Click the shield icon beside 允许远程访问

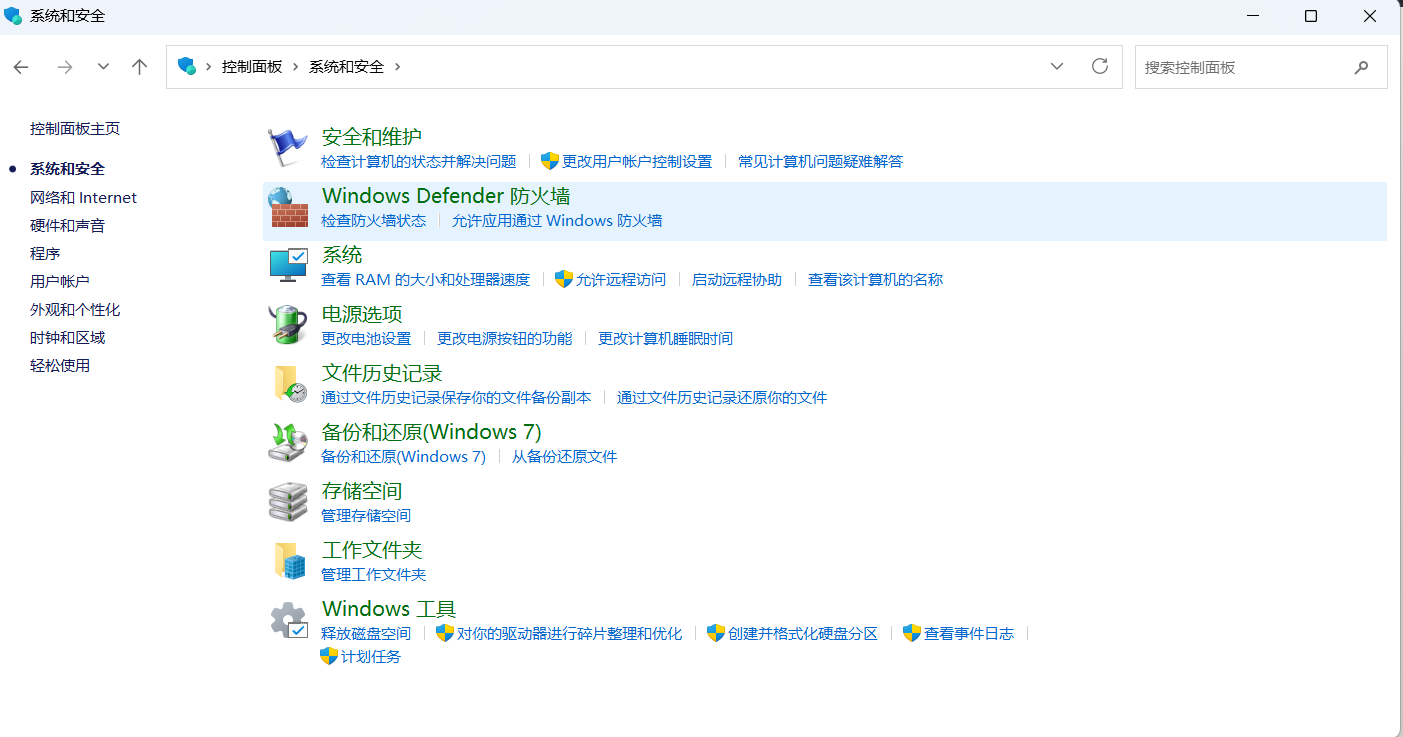pos(563,279)
